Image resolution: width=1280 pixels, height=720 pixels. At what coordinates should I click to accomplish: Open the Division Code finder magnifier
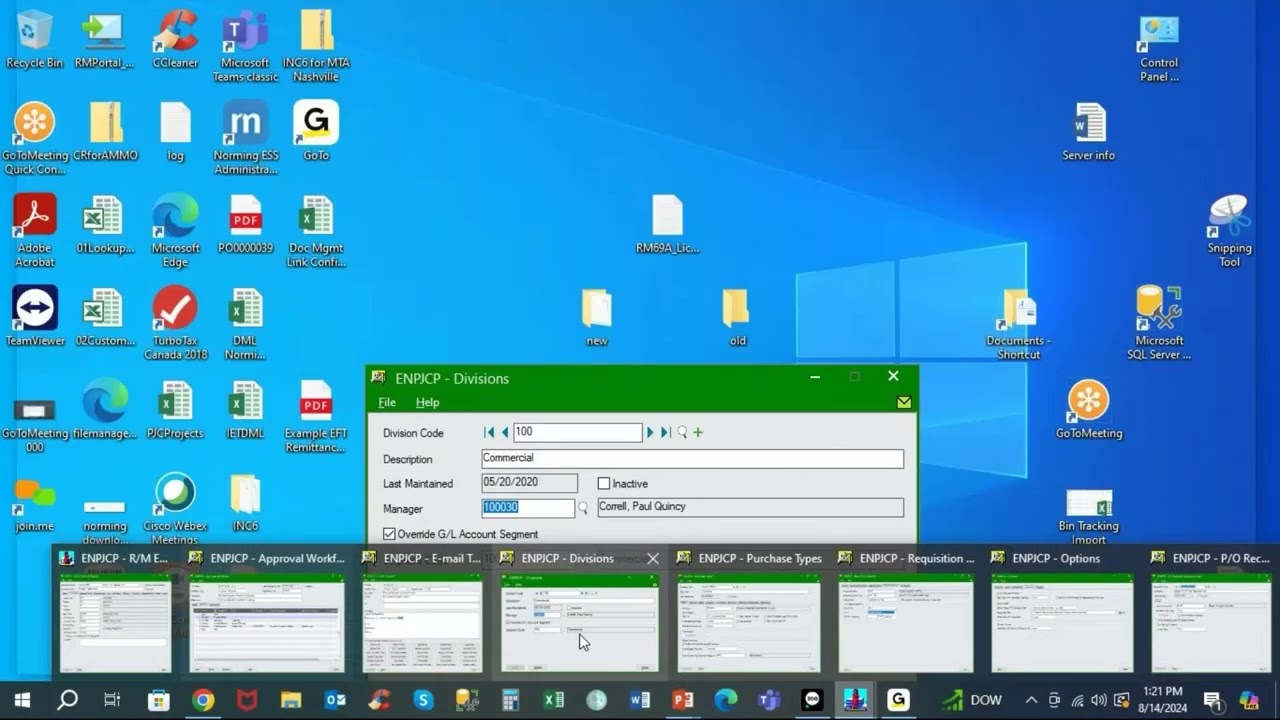682,432
